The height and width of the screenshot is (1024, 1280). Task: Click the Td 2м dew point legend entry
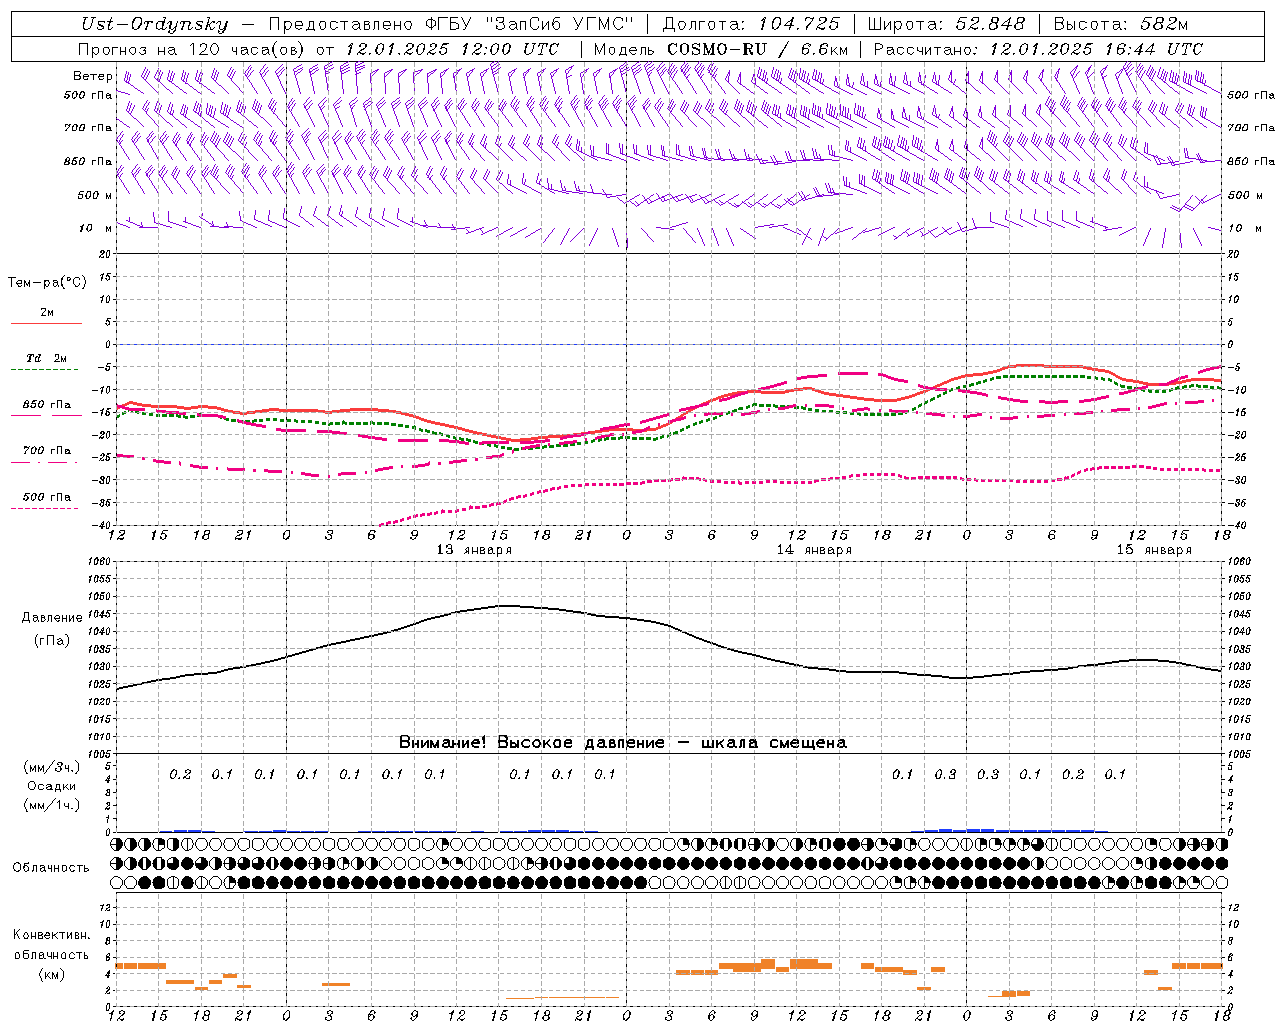pyautogui.click(x=46, y=362)
